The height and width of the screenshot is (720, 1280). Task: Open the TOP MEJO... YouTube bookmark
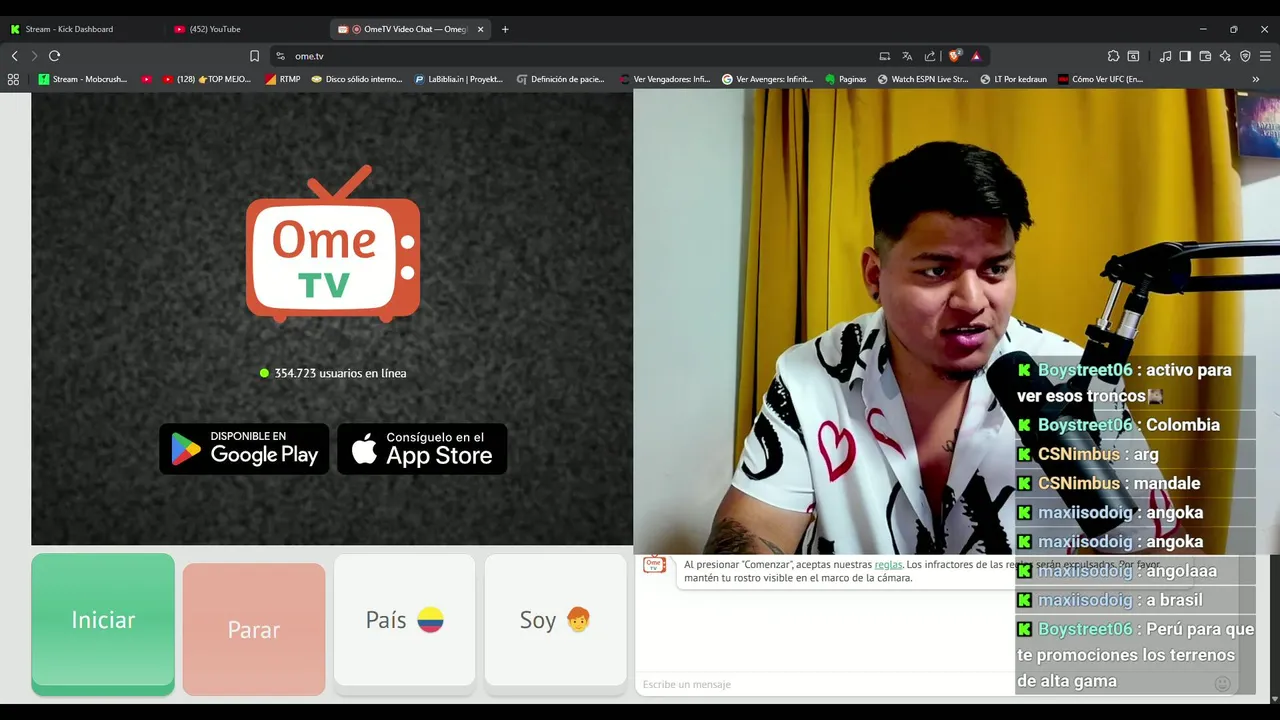(207, 79)
